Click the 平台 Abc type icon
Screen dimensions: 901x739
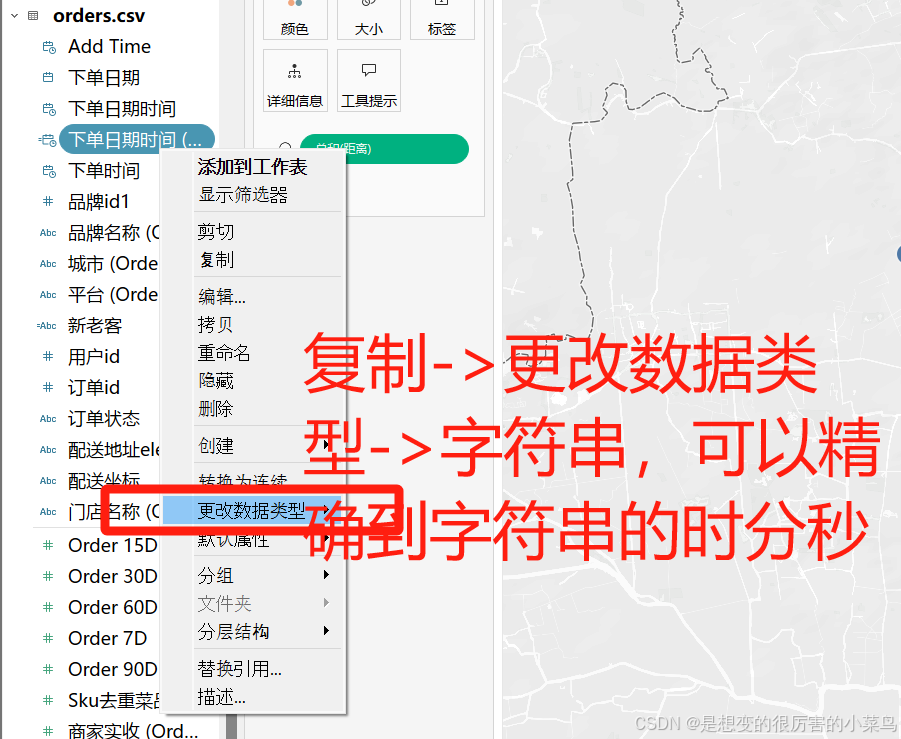coord(48,295)
